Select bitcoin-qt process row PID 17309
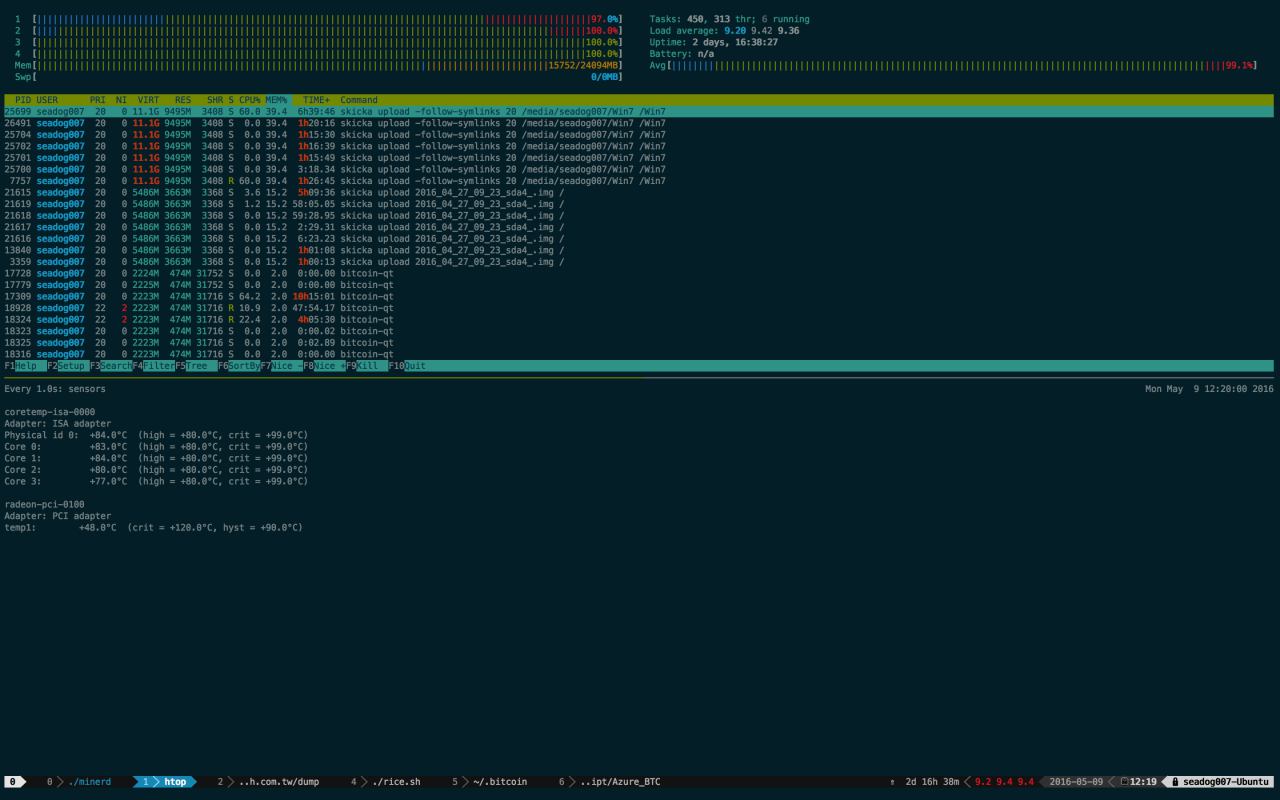 [200, 296]
